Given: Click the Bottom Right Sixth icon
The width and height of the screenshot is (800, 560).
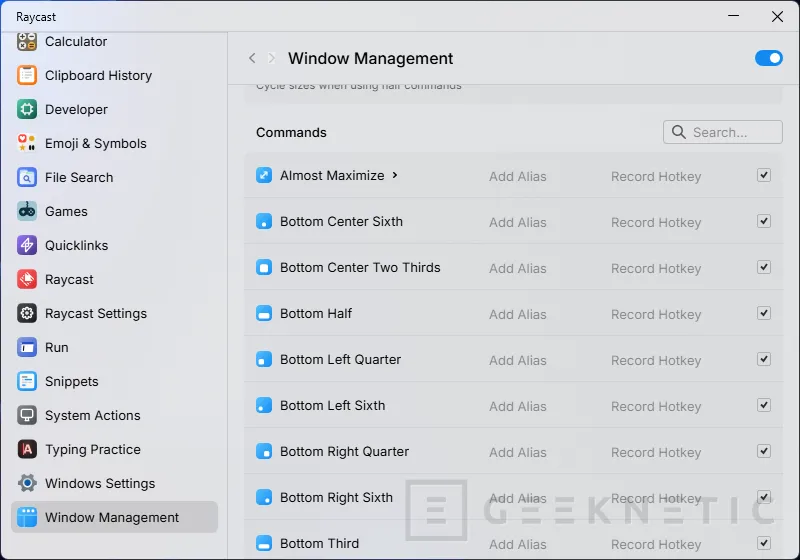Looking at the screenshot, I should pyautogui.click(x=264, y=497).
